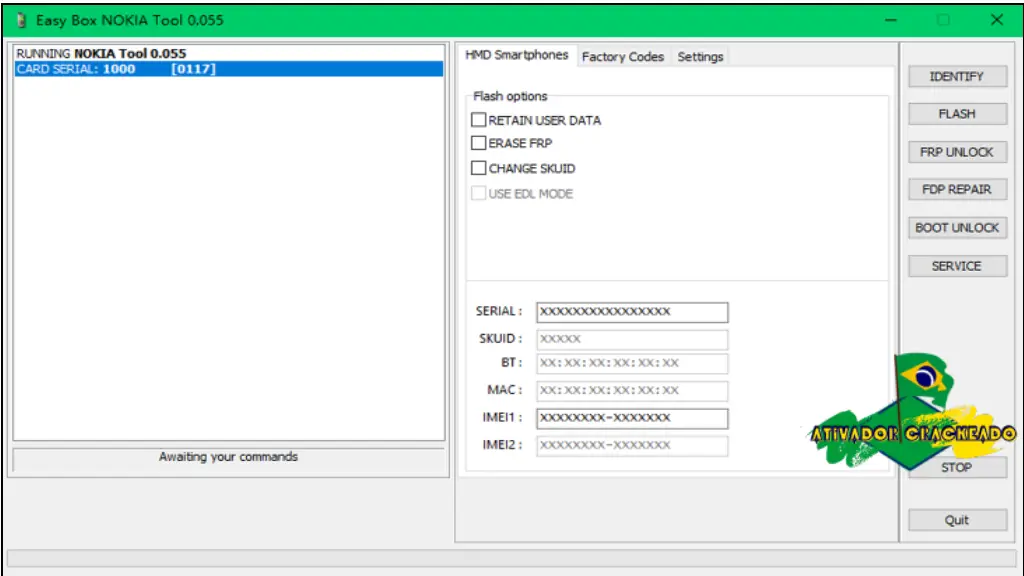Open the Factory Codes tab

click(x=622, y=57)
